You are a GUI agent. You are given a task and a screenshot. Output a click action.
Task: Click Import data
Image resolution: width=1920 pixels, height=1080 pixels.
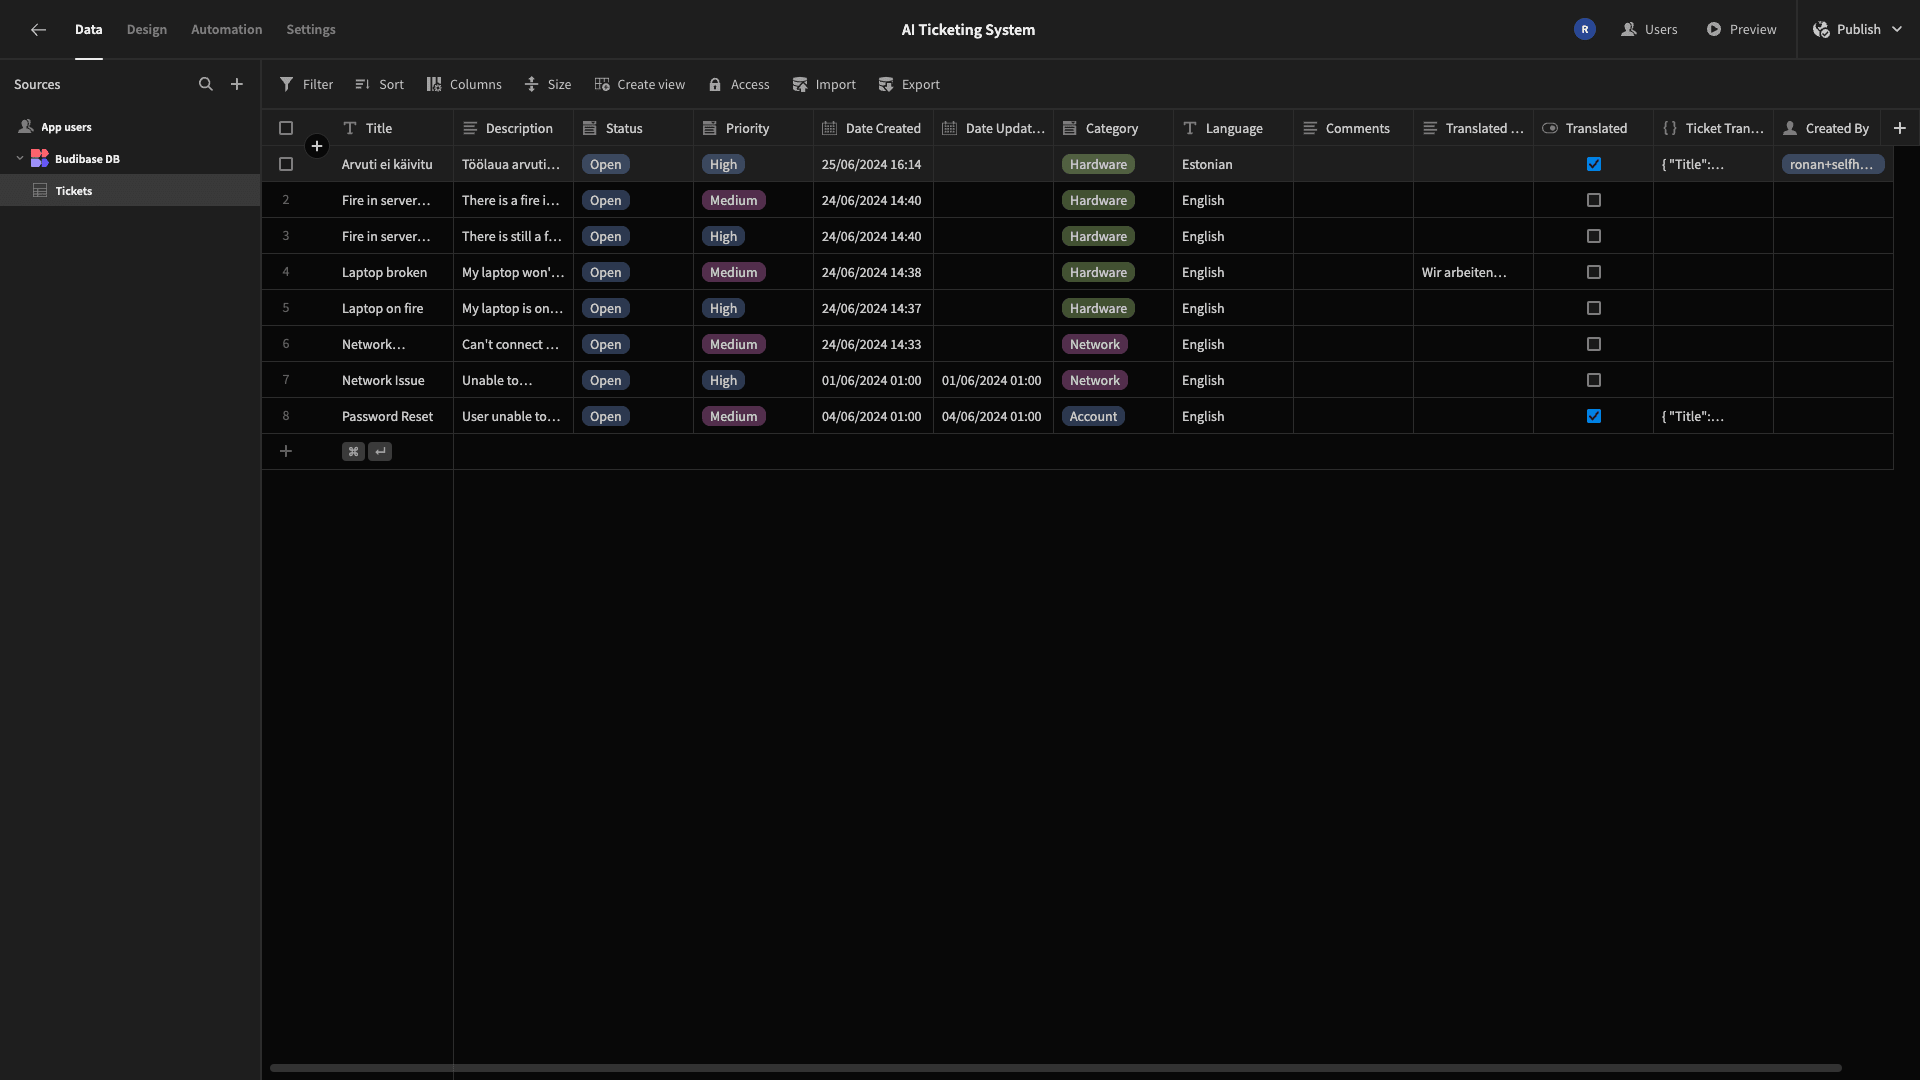pyautogui.click(x=824, y=85)
